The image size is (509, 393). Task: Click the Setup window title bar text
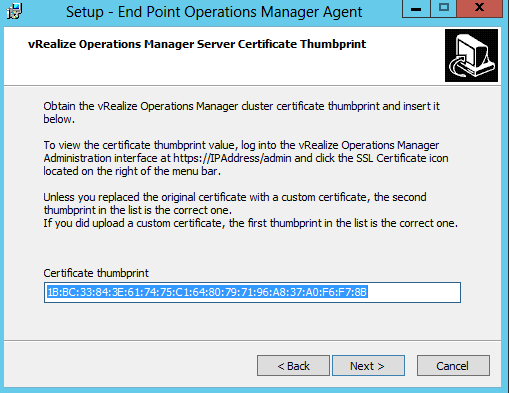point(214,12)
